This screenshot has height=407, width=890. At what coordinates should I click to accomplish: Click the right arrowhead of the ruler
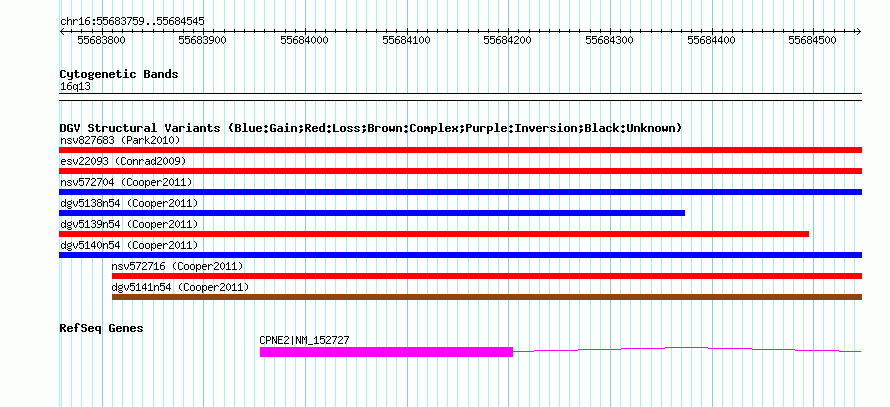pos(859,31)
